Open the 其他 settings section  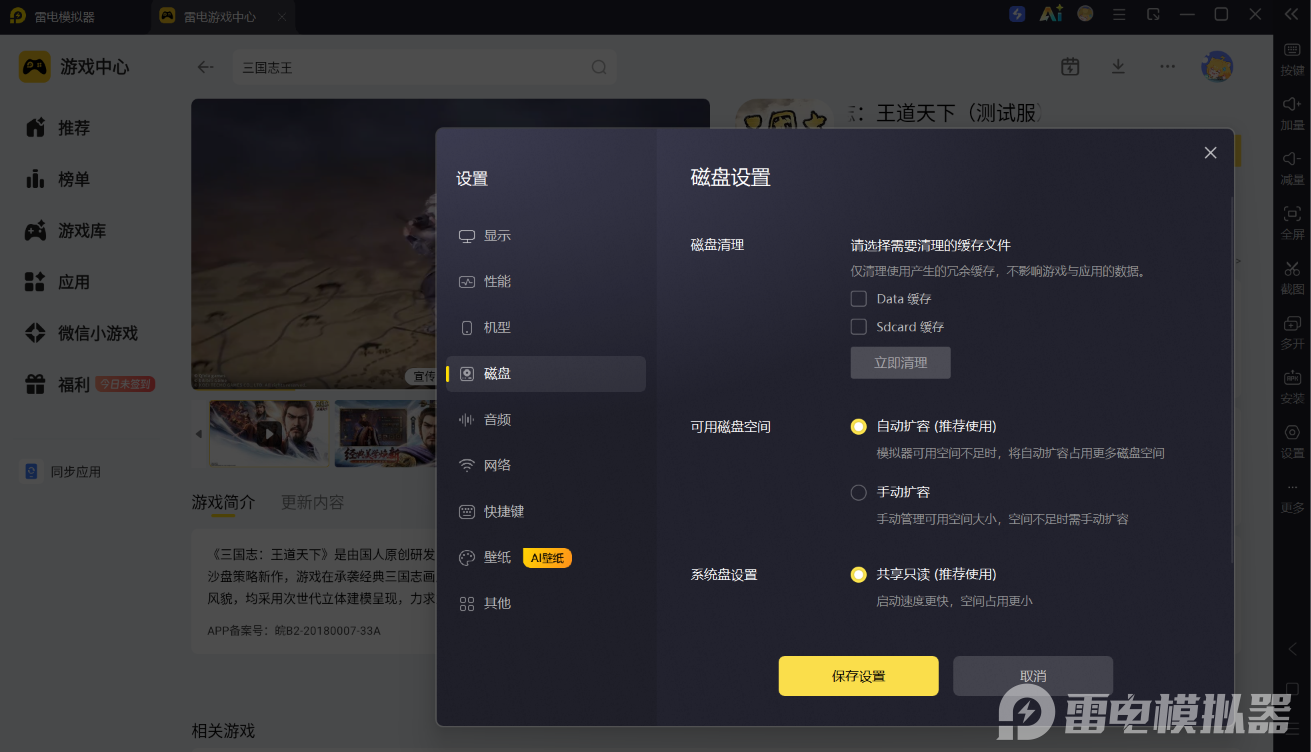click(x=546, y=604)
